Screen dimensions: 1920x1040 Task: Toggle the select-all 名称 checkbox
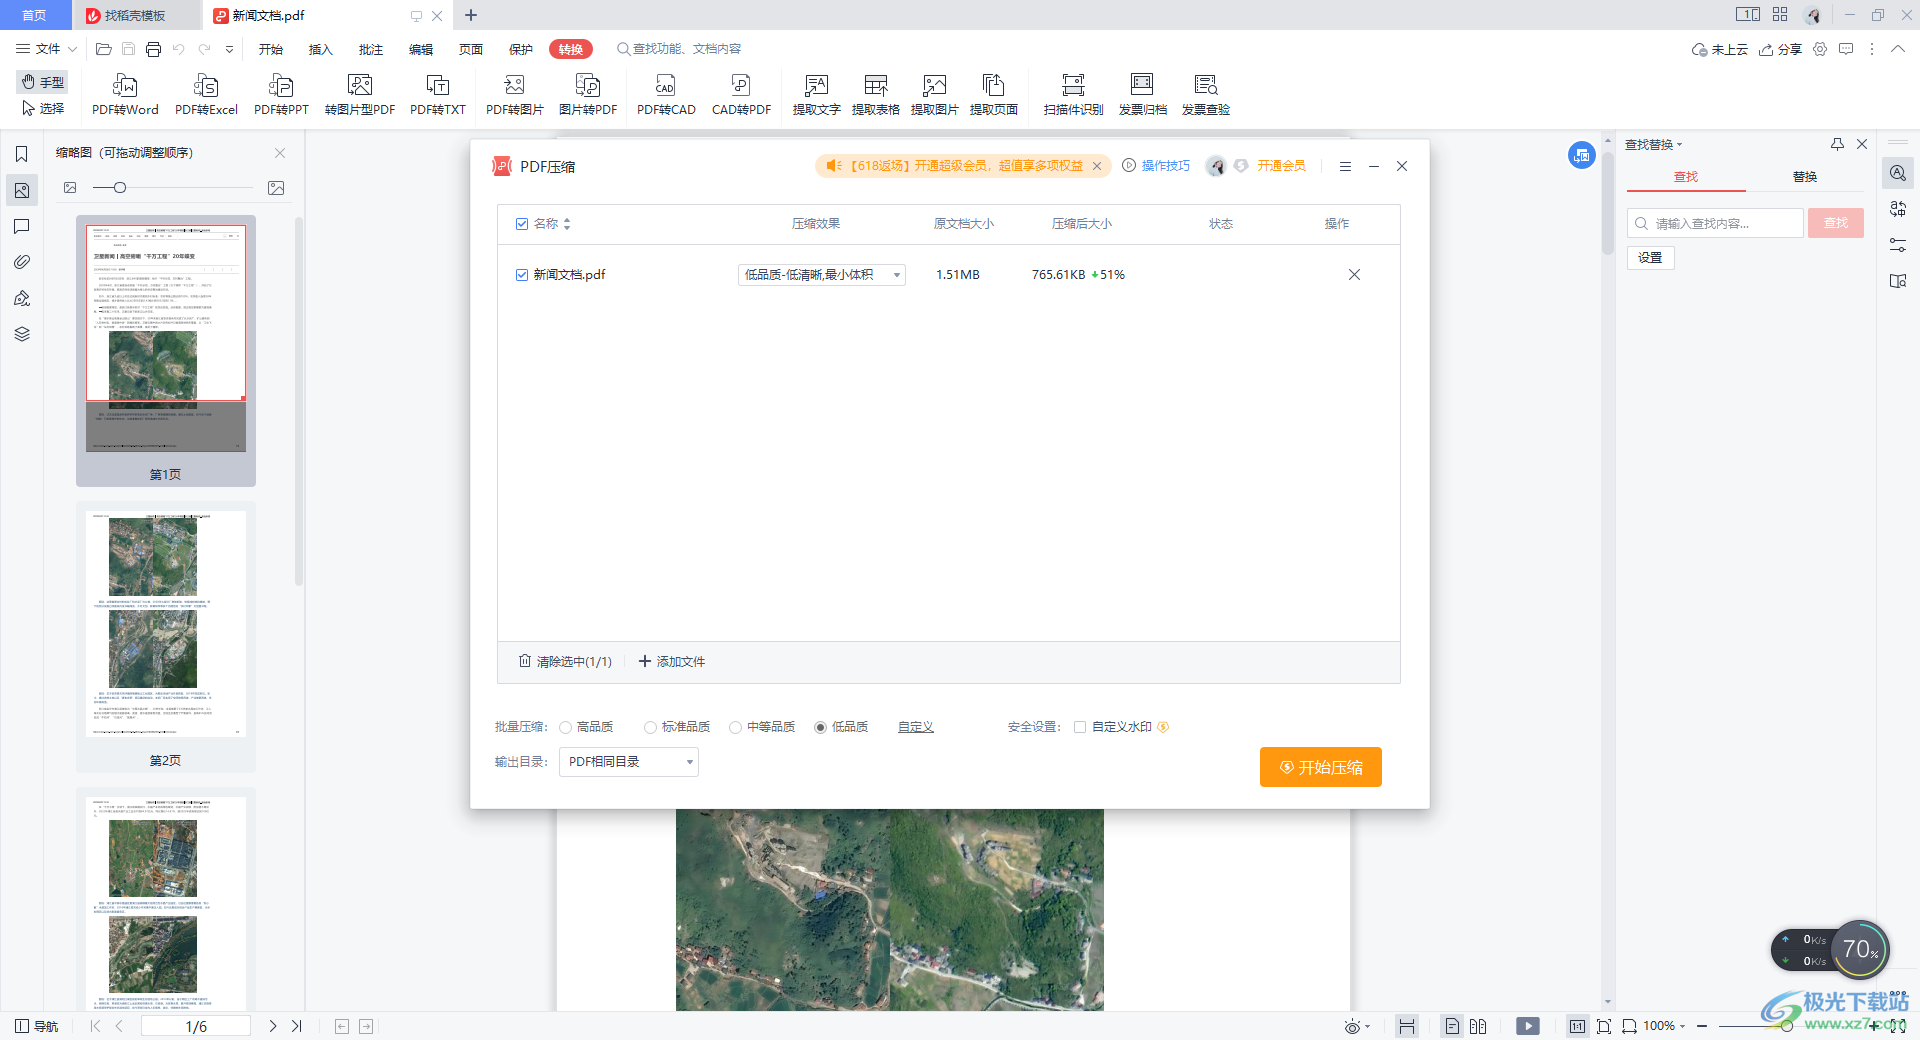[x=521, y=224]
